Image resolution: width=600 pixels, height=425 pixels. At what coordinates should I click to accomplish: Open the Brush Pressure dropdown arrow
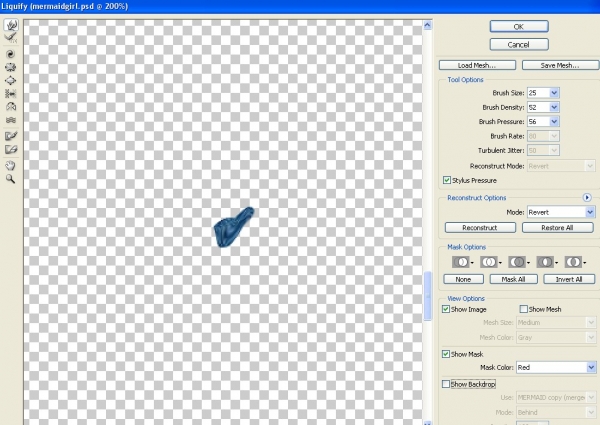[554, 122]
